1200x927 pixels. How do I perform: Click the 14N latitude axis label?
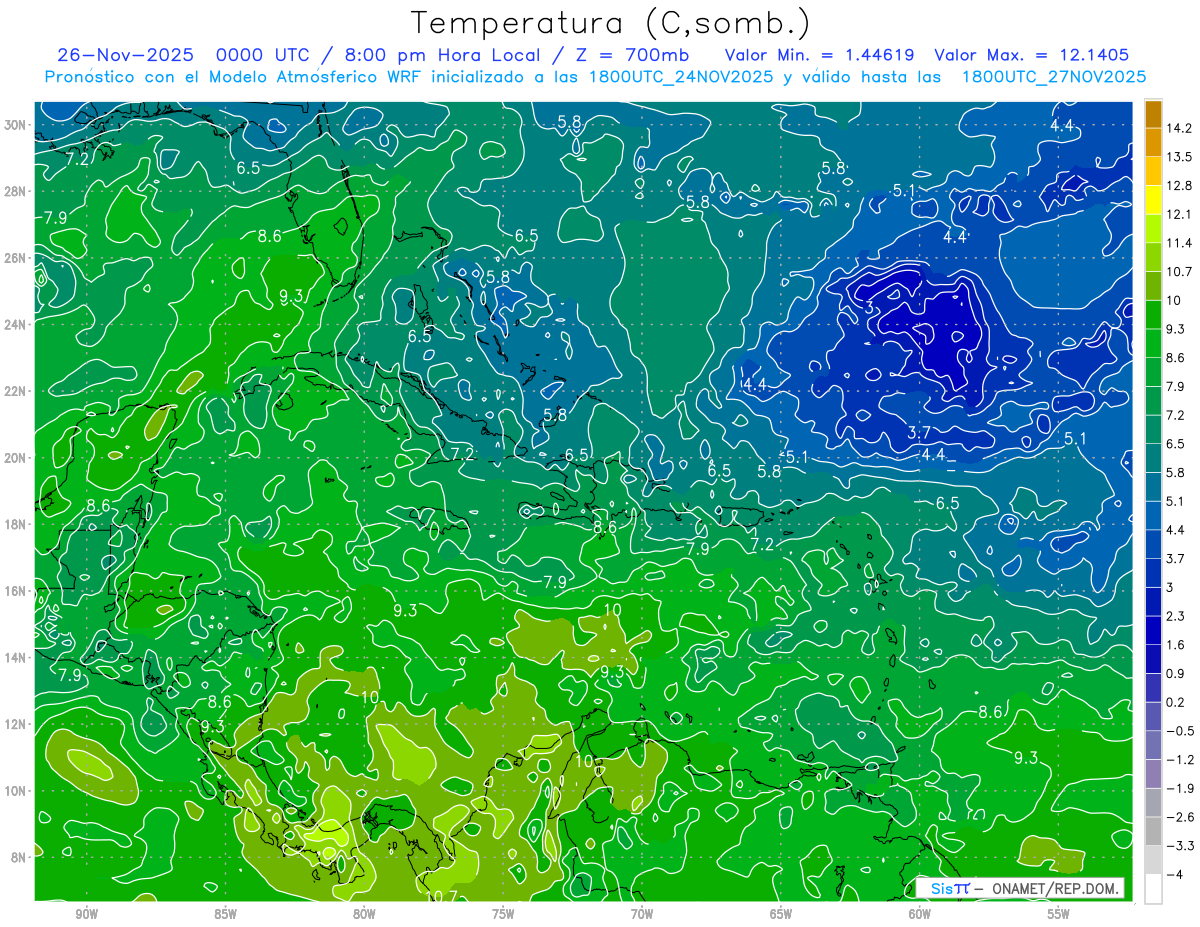tap(16, 657)
